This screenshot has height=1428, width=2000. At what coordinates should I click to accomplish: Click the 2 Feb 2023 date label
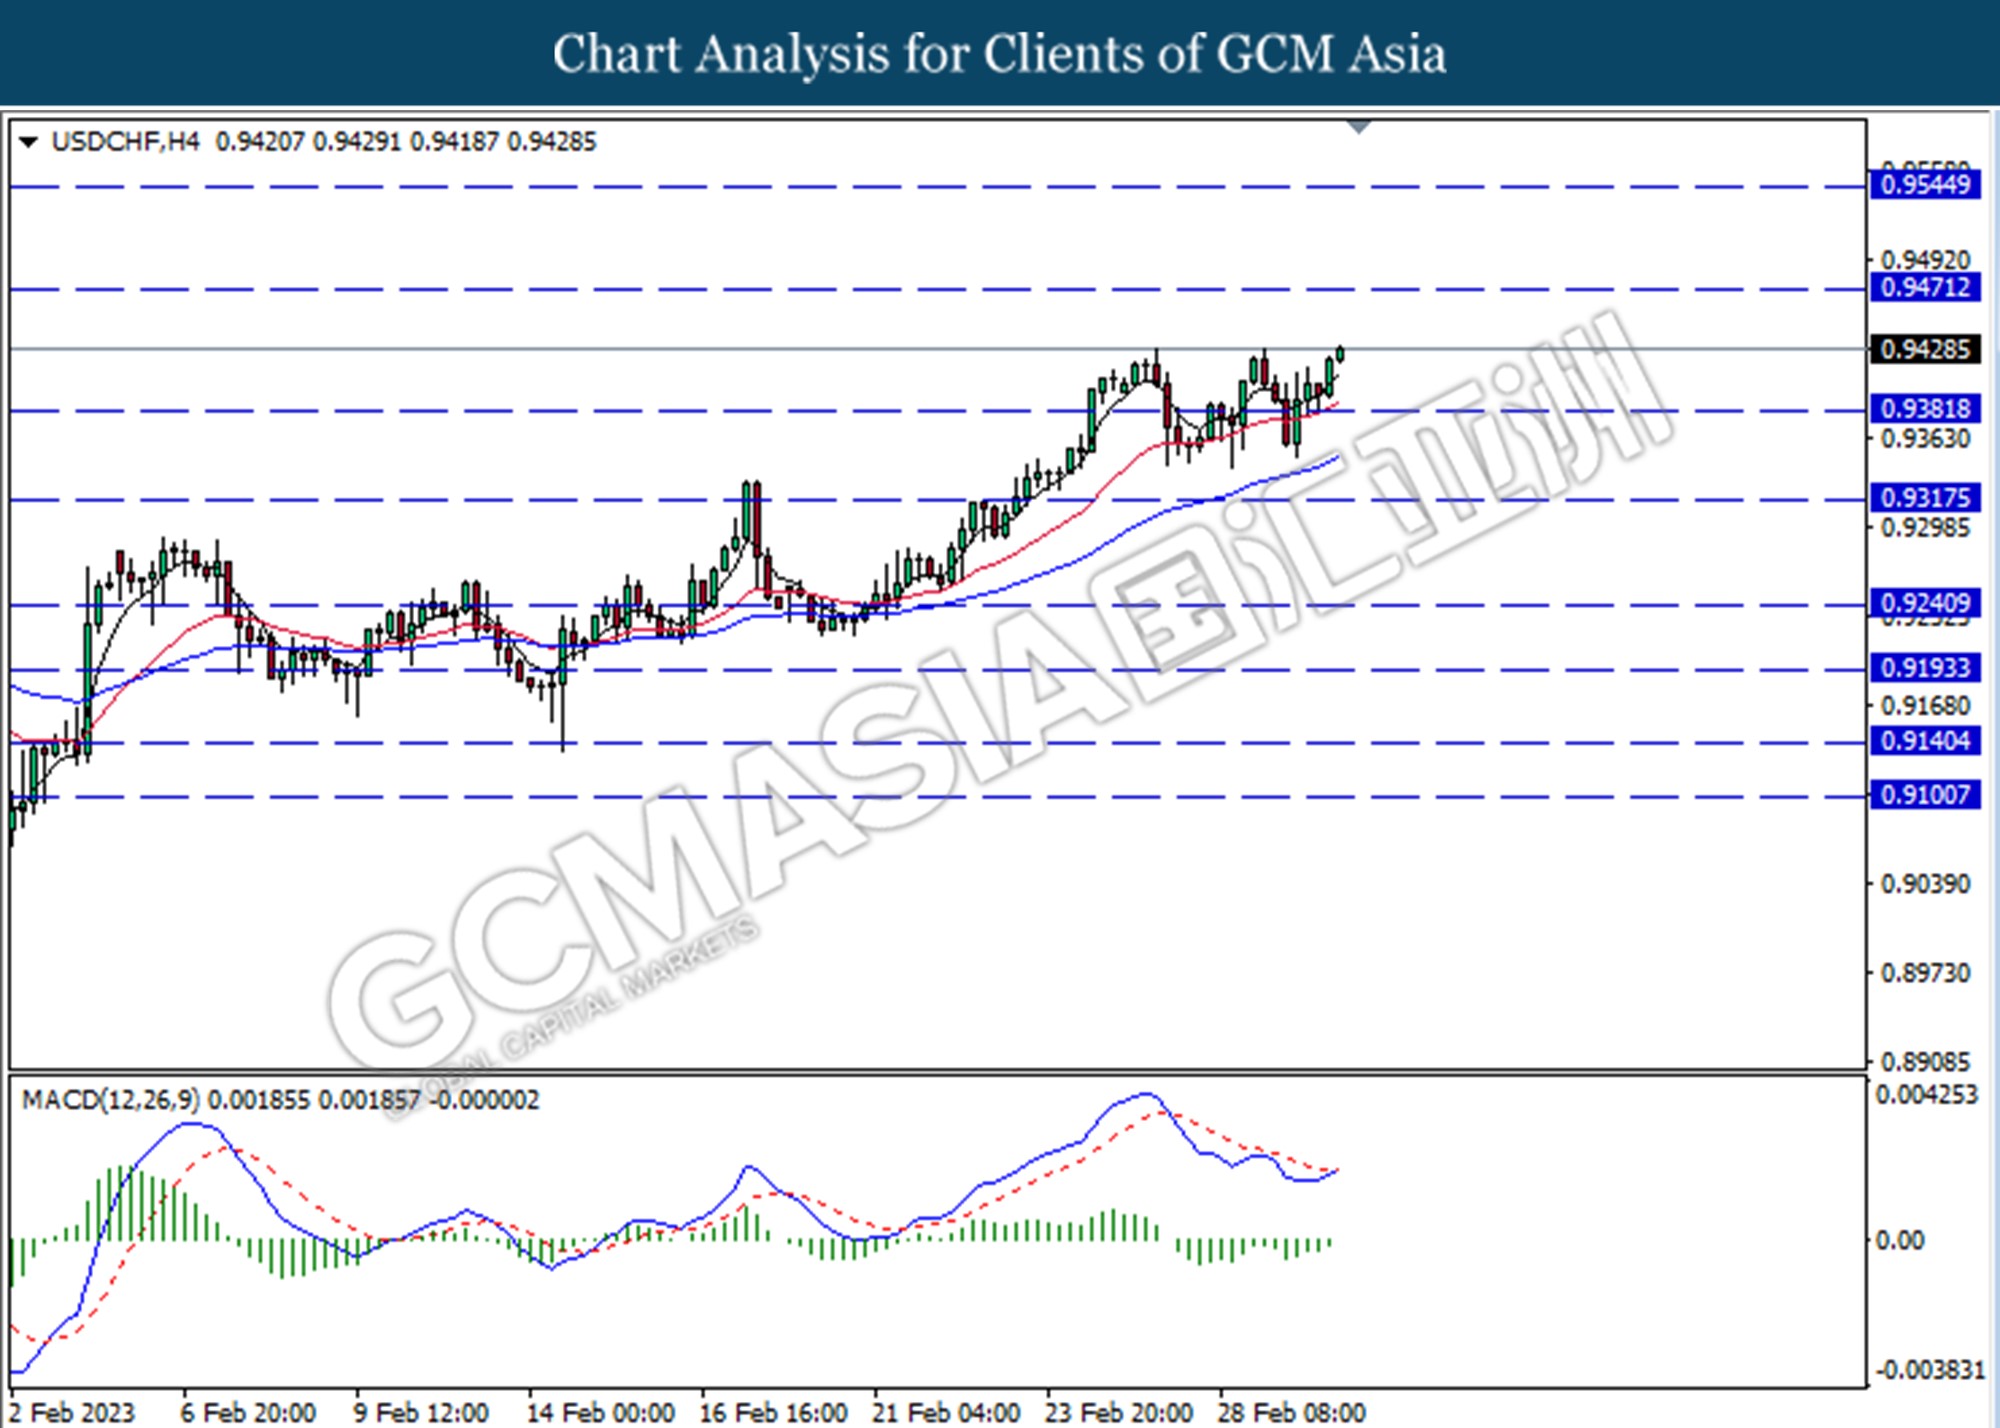(x=71, y=1413)
